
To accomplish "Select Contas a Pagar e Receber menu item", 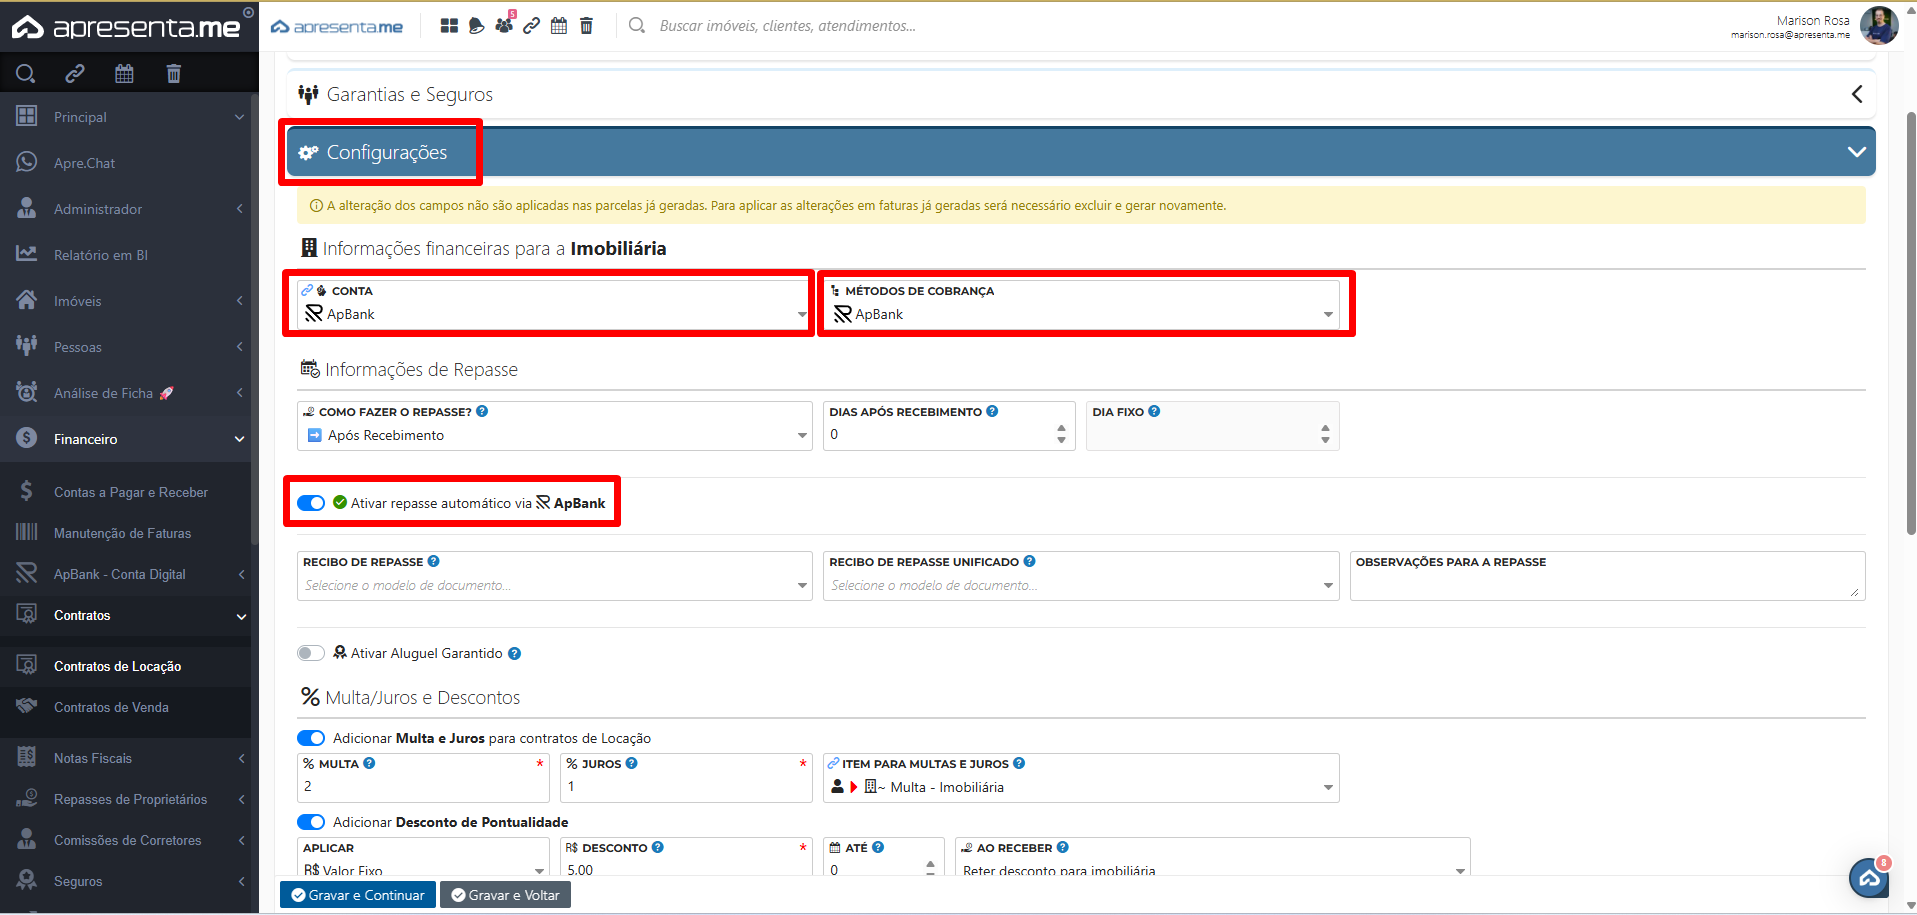I will tap(130, 492).
